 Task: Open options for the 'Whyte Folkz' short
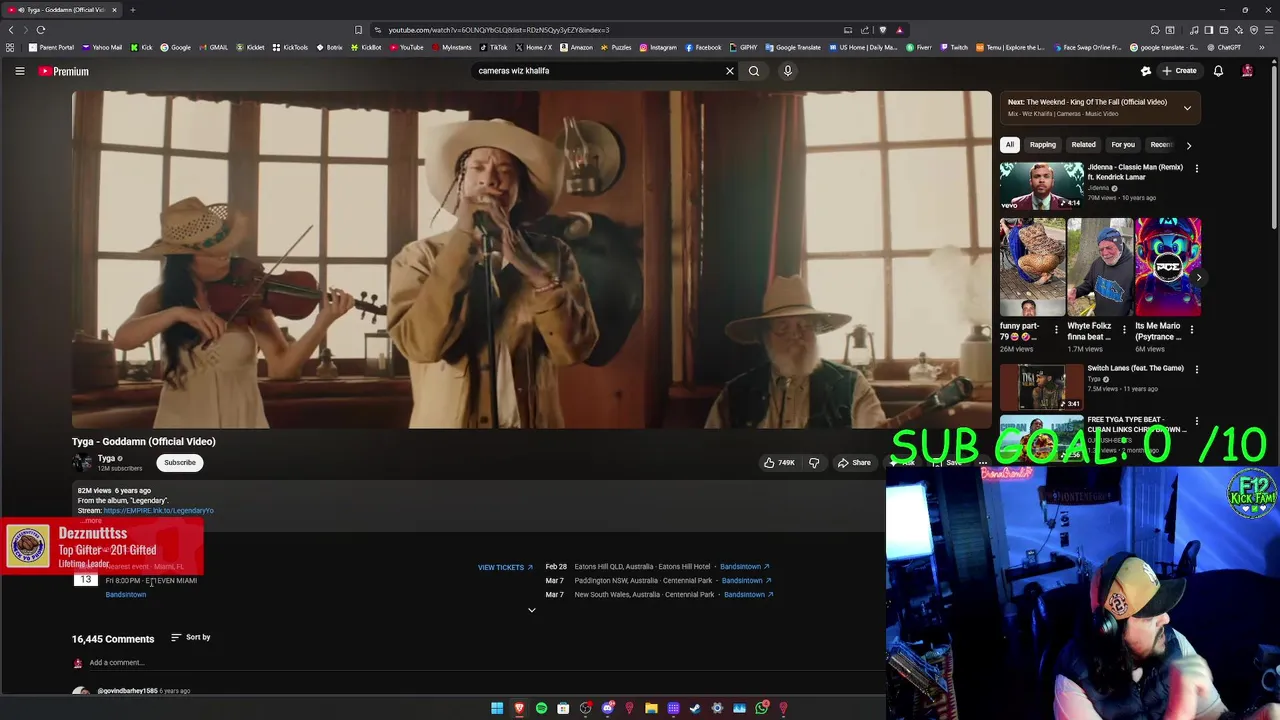click(1124, 330)
